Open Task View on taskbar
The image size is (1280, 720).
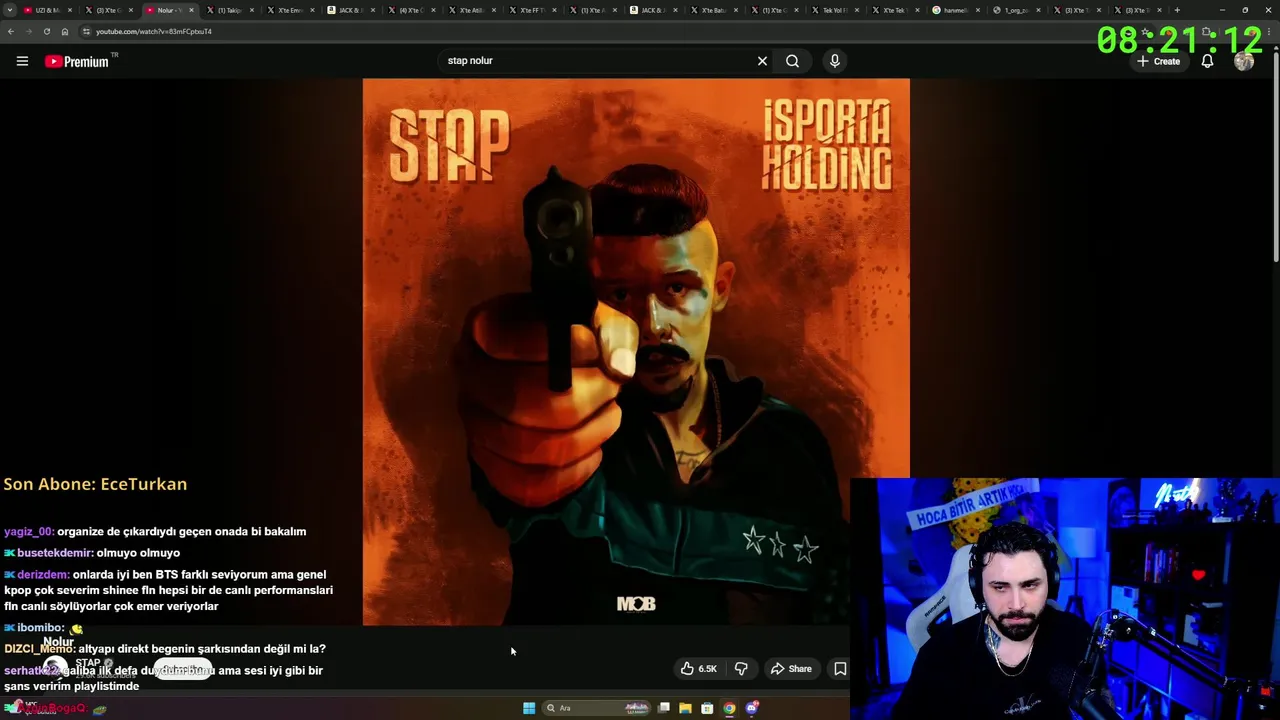[663, 708]
